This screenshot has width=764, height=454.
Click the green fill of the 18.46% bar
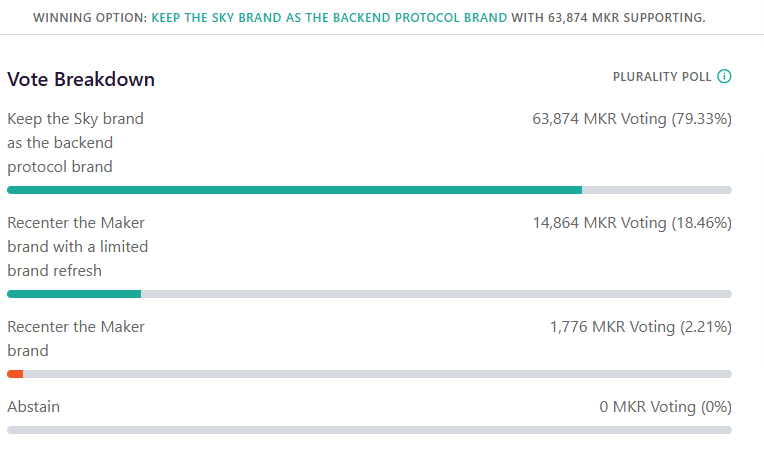[74, 294]
